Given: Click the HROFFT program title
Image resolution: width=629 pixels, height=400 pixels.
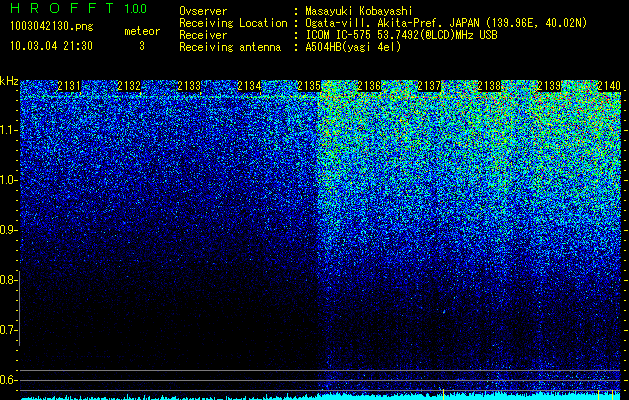Looking at the screenshot, I should pyautogui.click(x=62, y=8).
